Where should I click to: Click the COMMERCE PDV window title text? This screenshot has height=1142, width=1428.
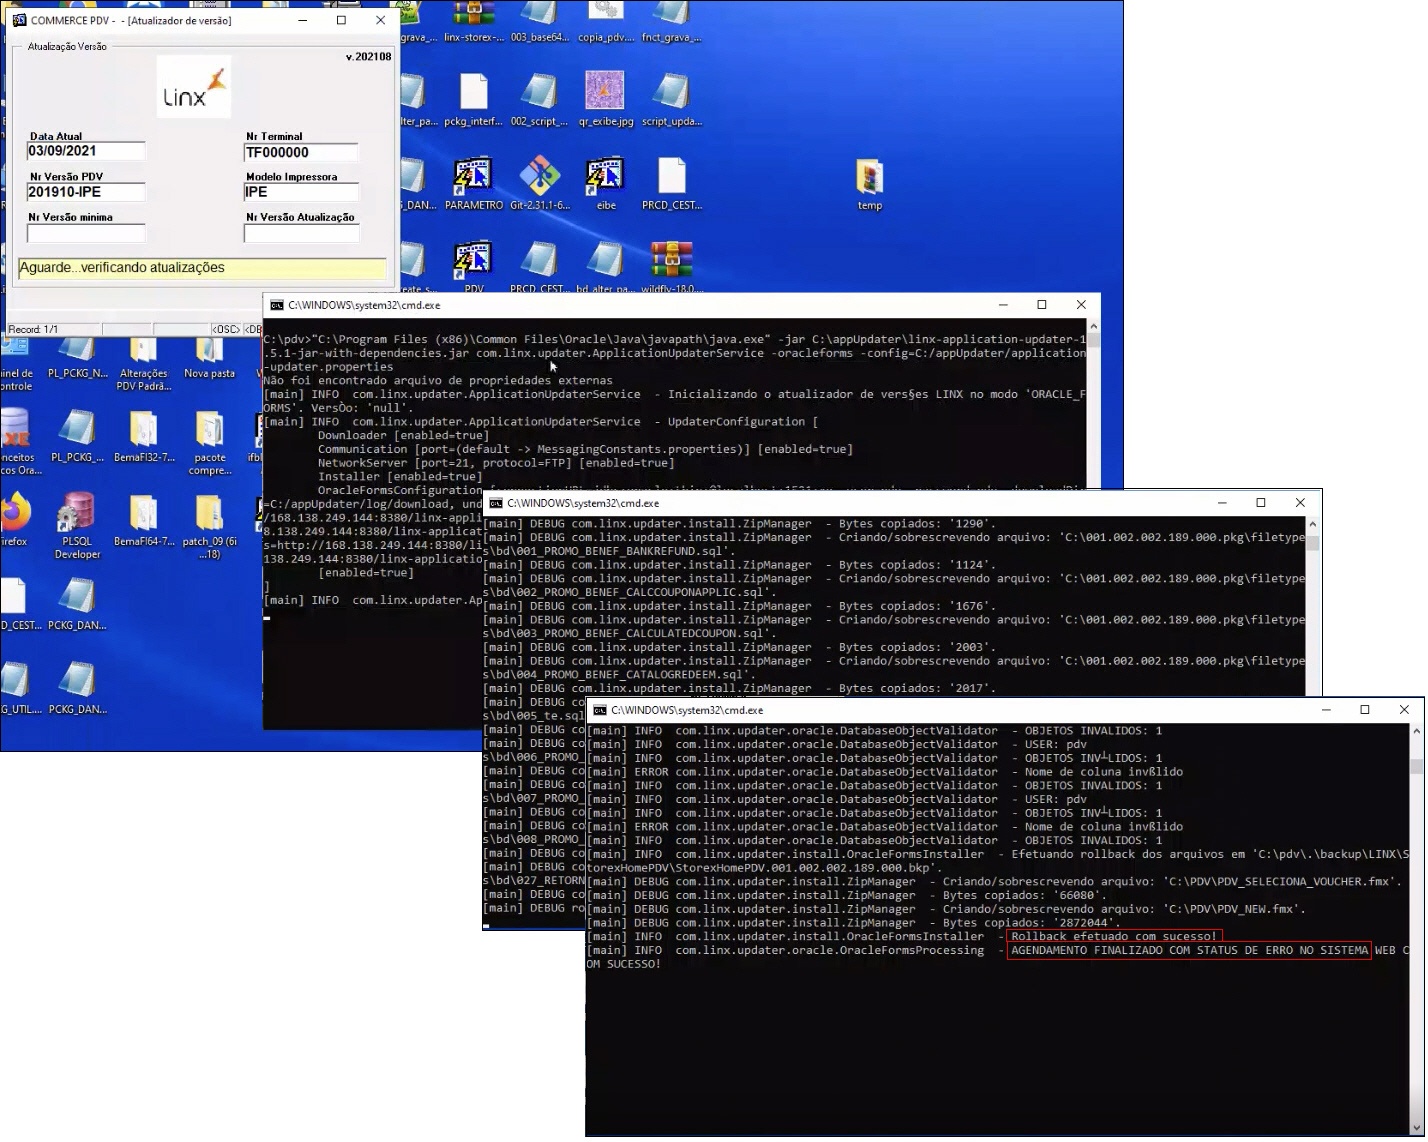pos(131,20)
